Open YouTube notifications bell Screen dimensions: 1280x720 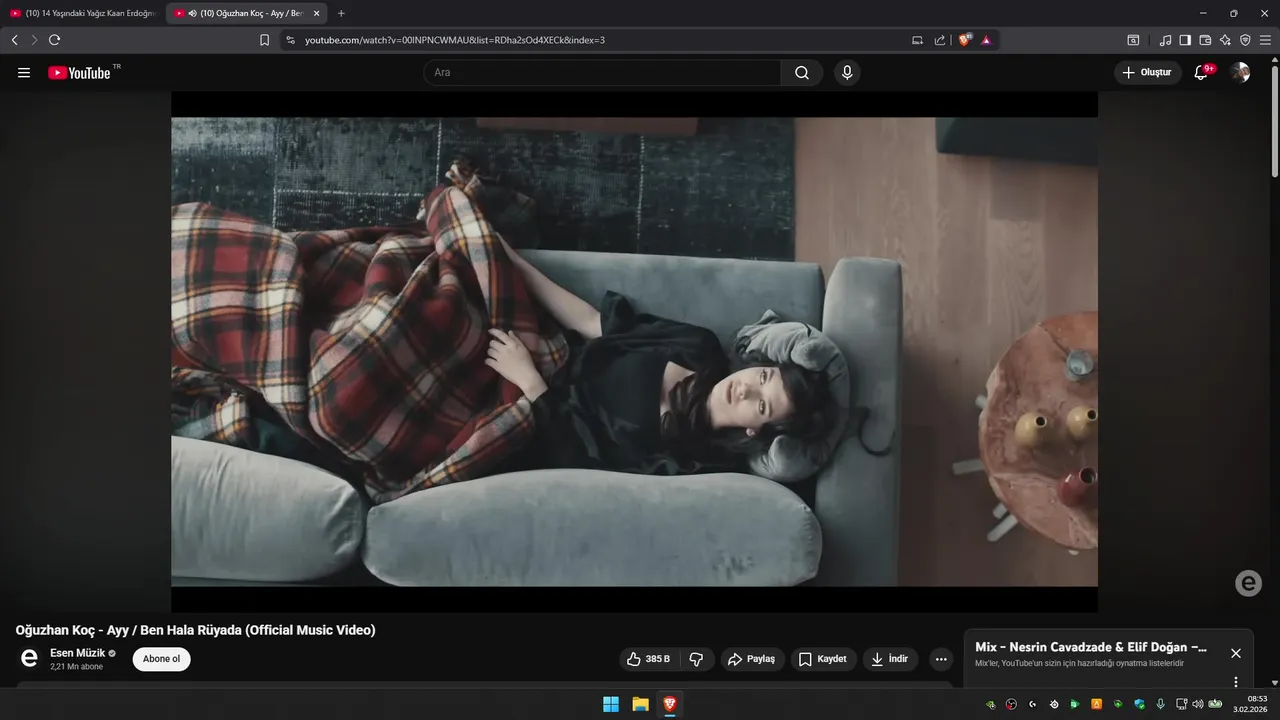pyautogui.click(x=1202, y=72)
